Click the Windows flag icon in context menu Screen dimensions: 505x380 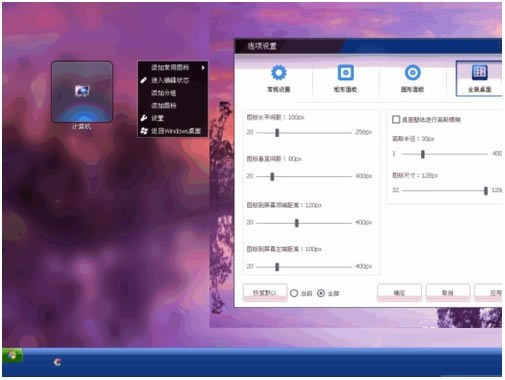144,131
